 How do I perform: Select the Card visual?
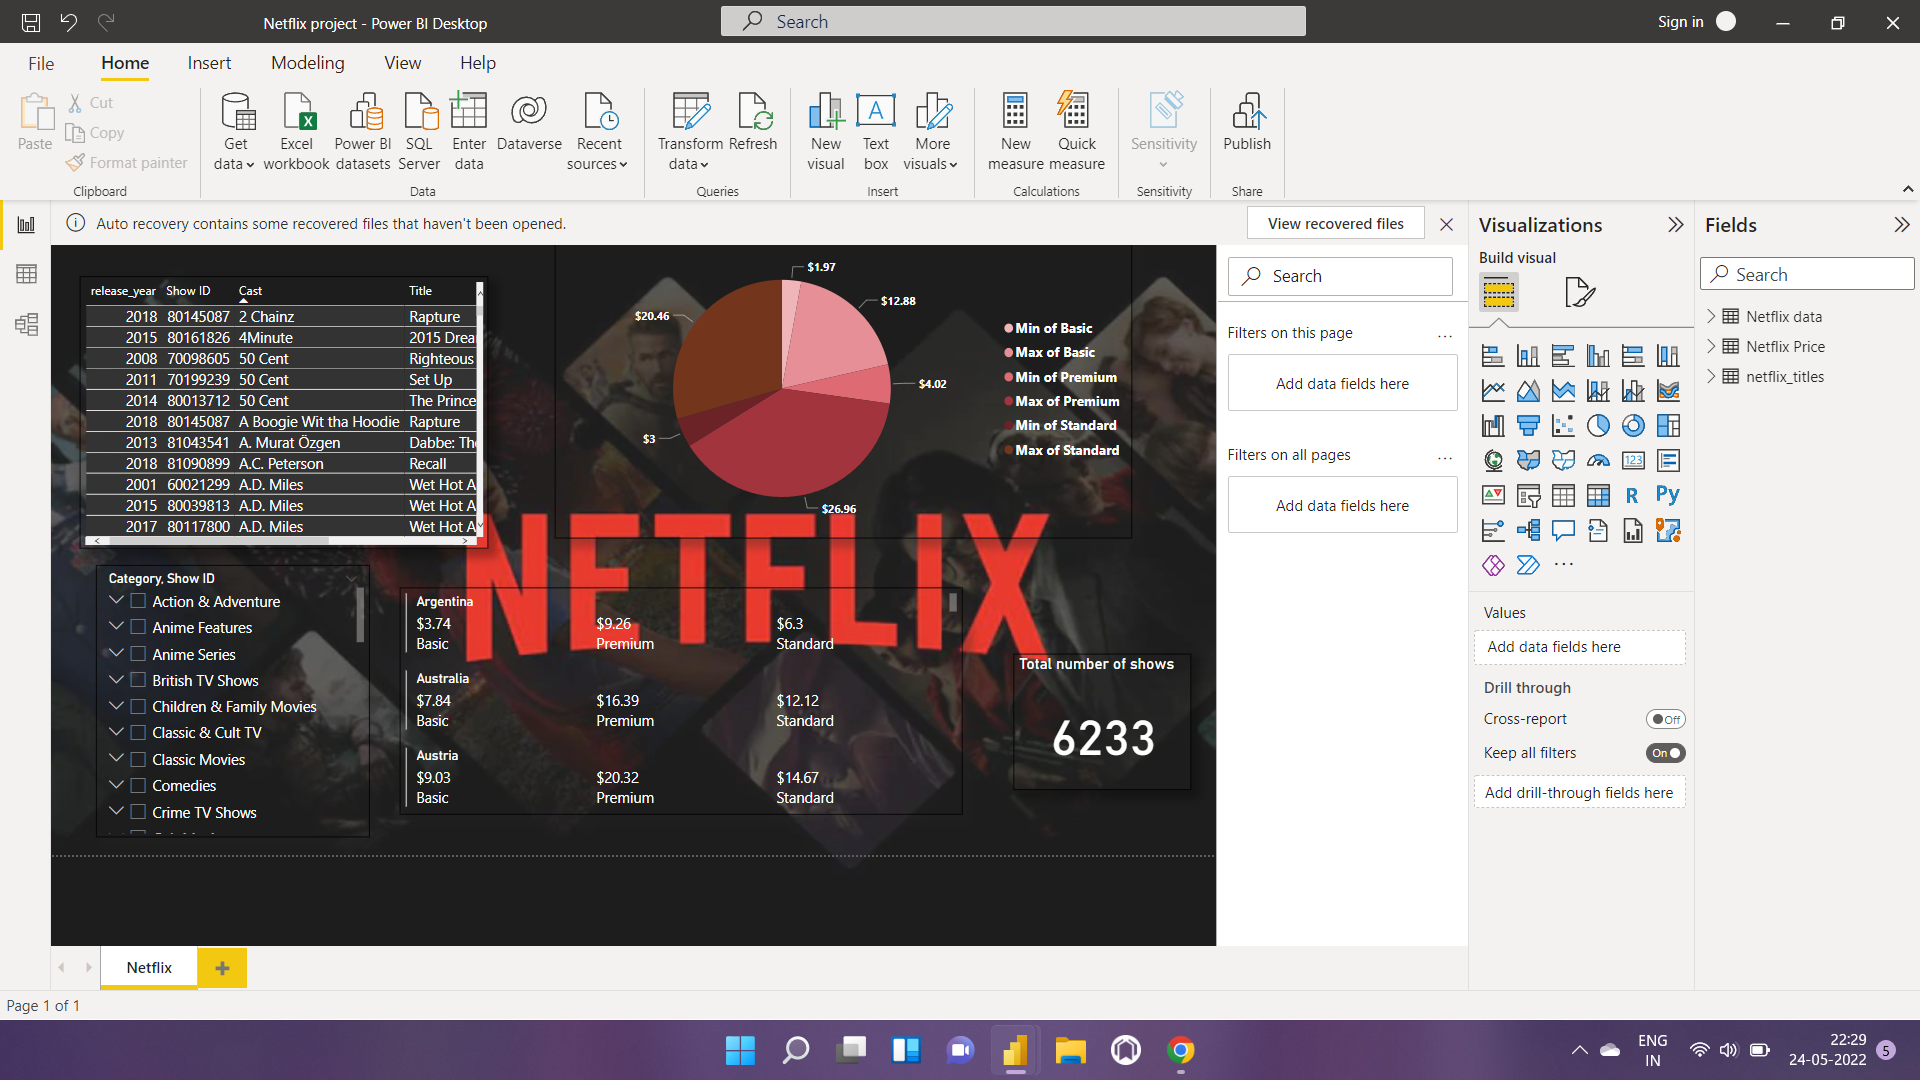point(1634,460)
